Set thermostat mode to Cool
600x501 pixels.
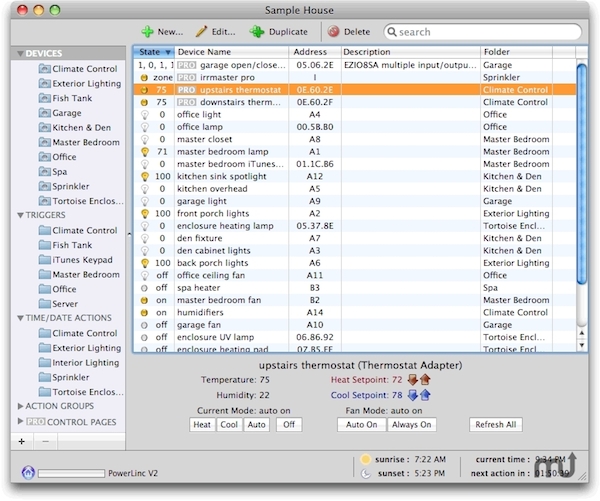click(x=228, y=425)
